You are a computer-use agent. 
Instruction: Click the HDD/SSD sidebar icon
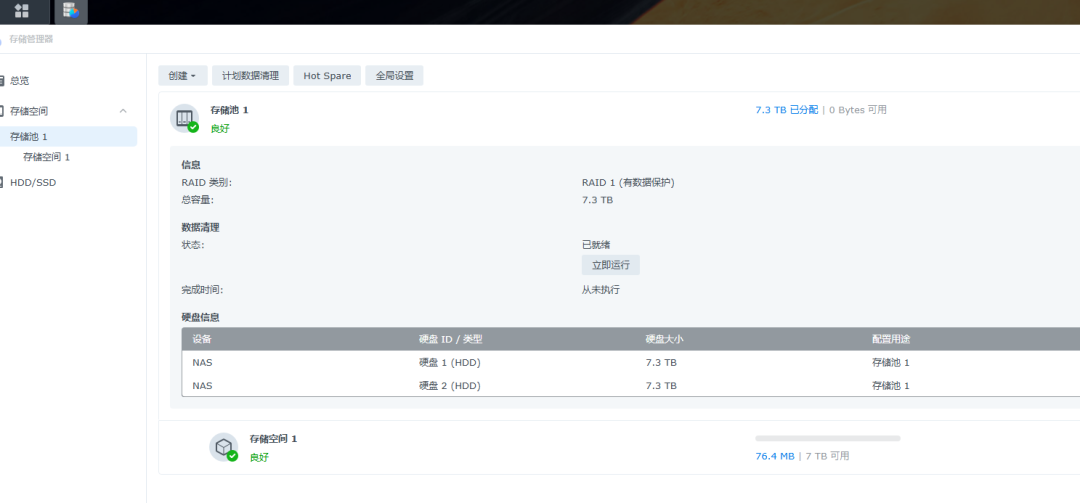pos(3,182)
